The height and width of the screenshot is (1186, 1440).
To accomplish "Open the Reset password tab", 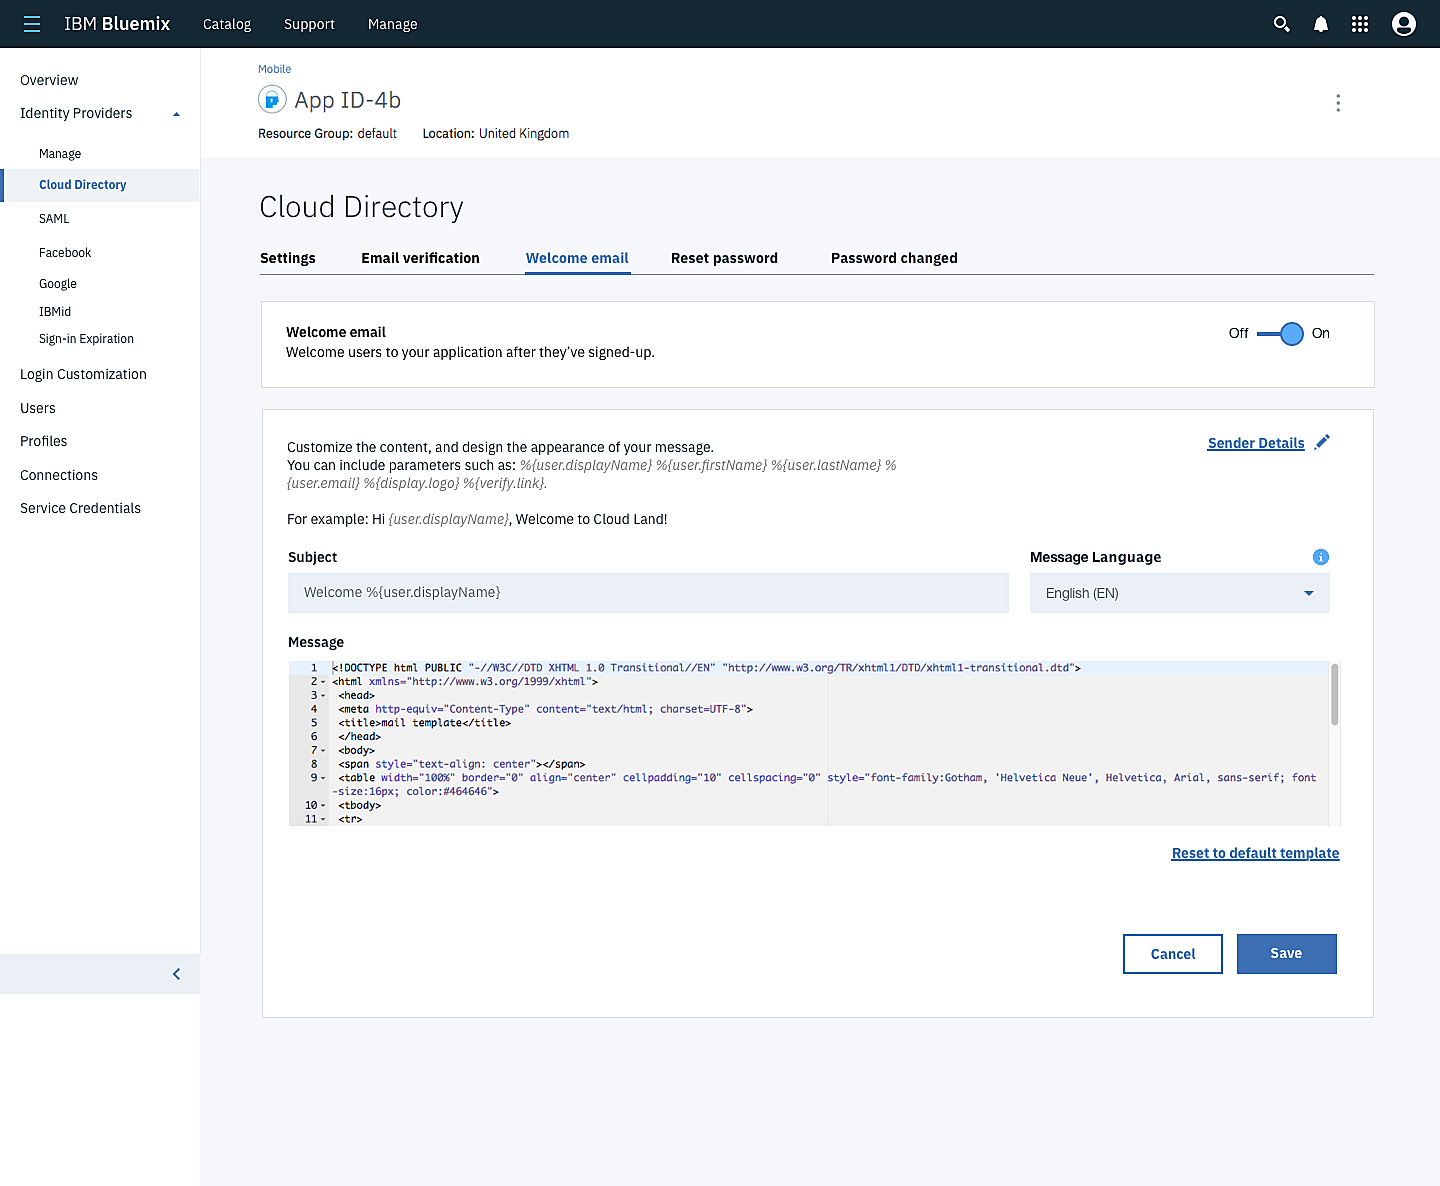I will (724, 258).
